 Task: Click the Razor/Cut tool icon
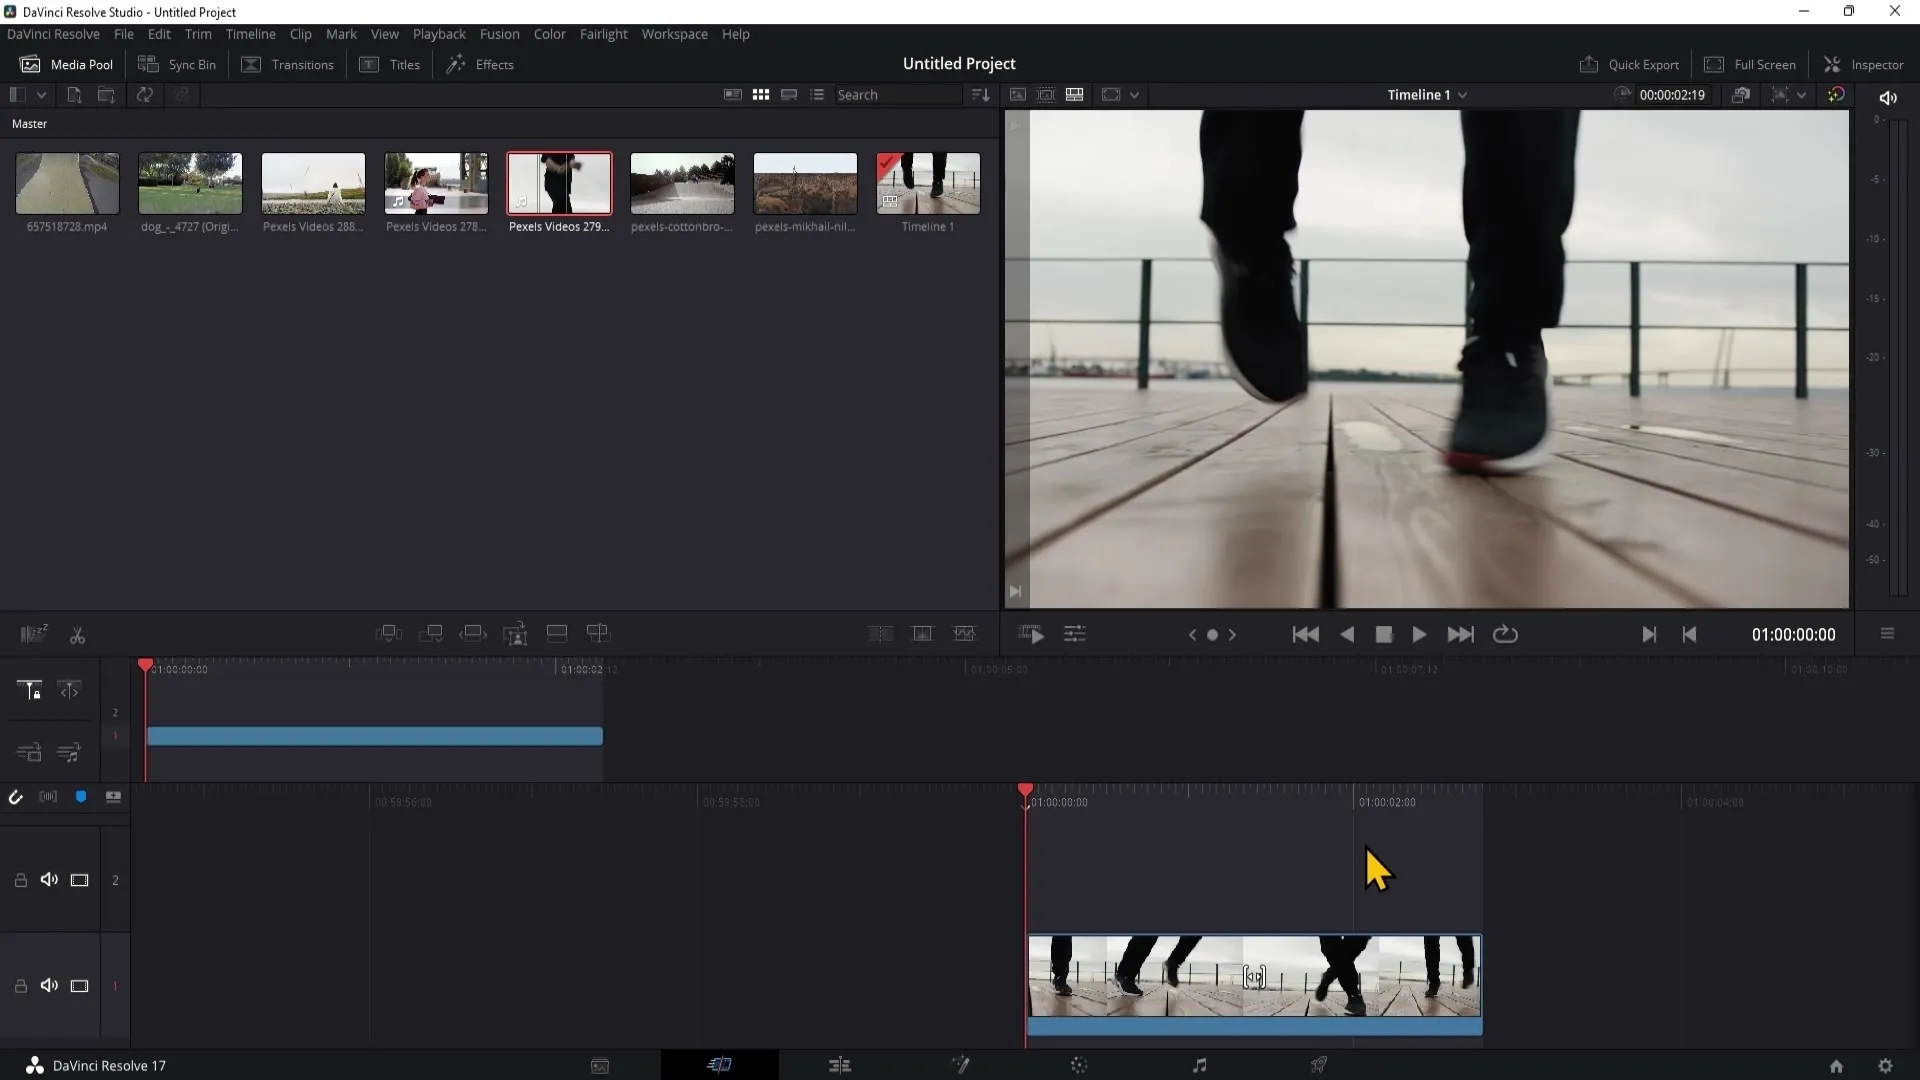point(76,636)
